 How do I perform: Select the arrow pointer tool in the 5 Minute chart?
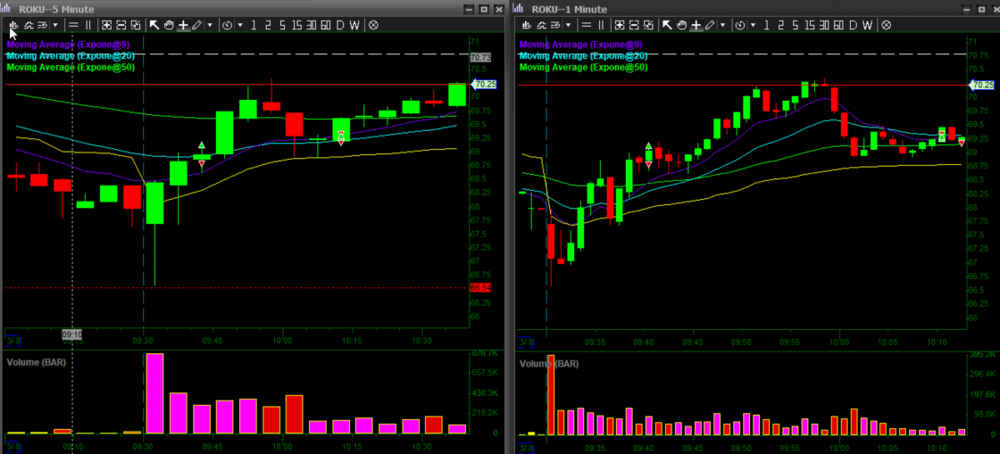(155, 25)
